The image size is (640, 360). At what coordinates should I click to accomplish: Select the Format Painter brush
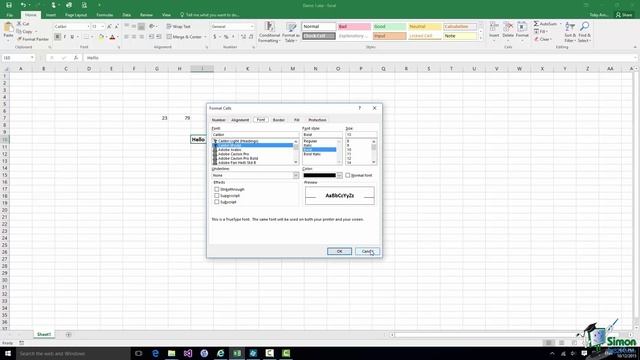(x=19, y=39)
